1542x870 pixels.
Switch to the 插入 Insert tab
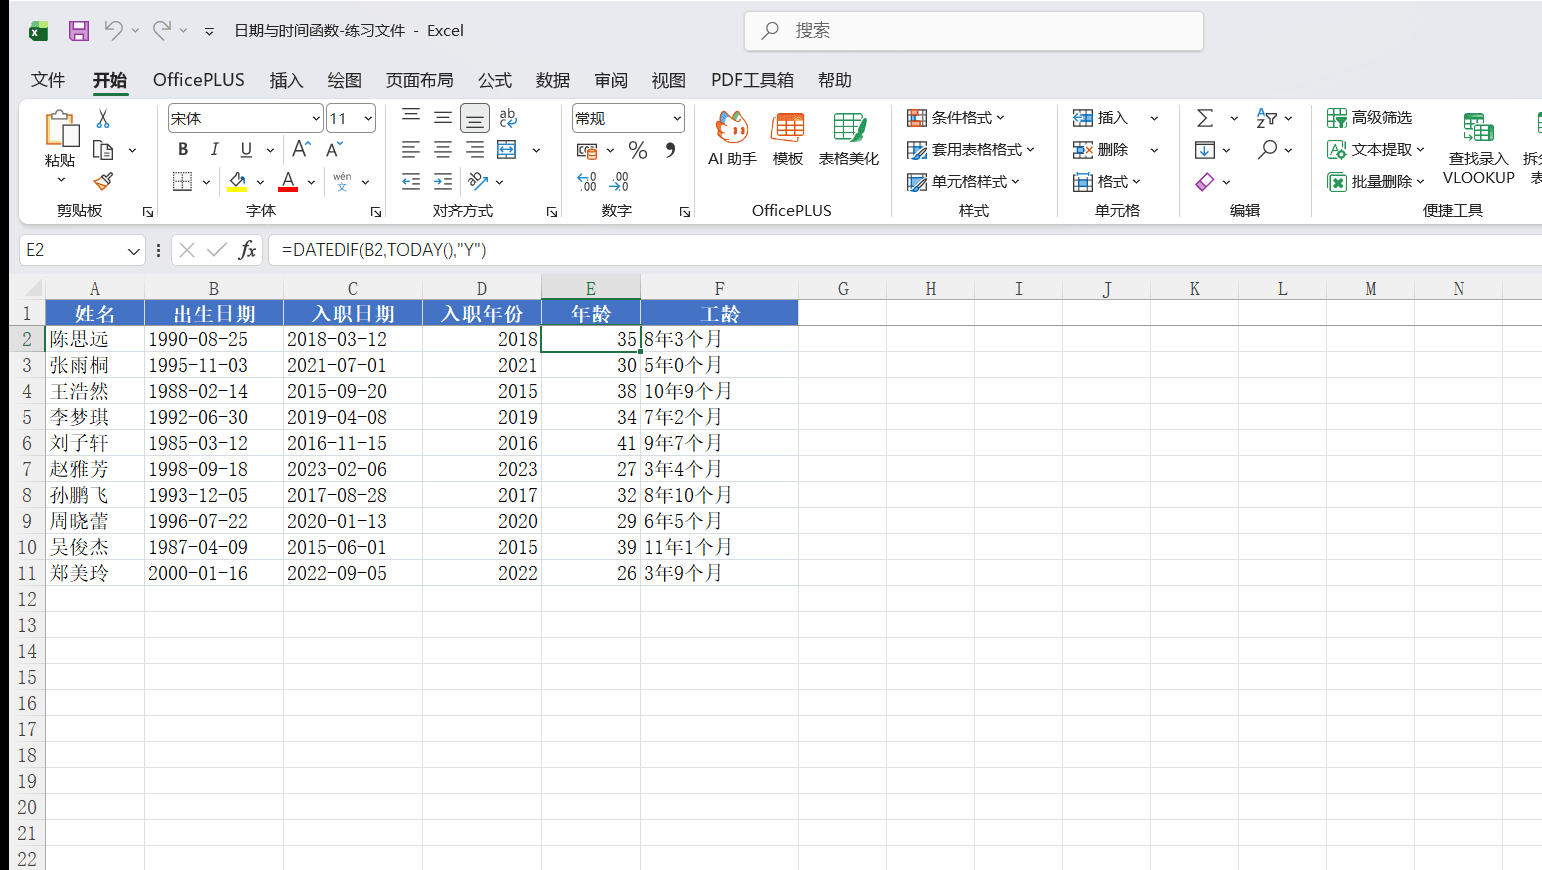pyautogui.click(x=286, y=80)
